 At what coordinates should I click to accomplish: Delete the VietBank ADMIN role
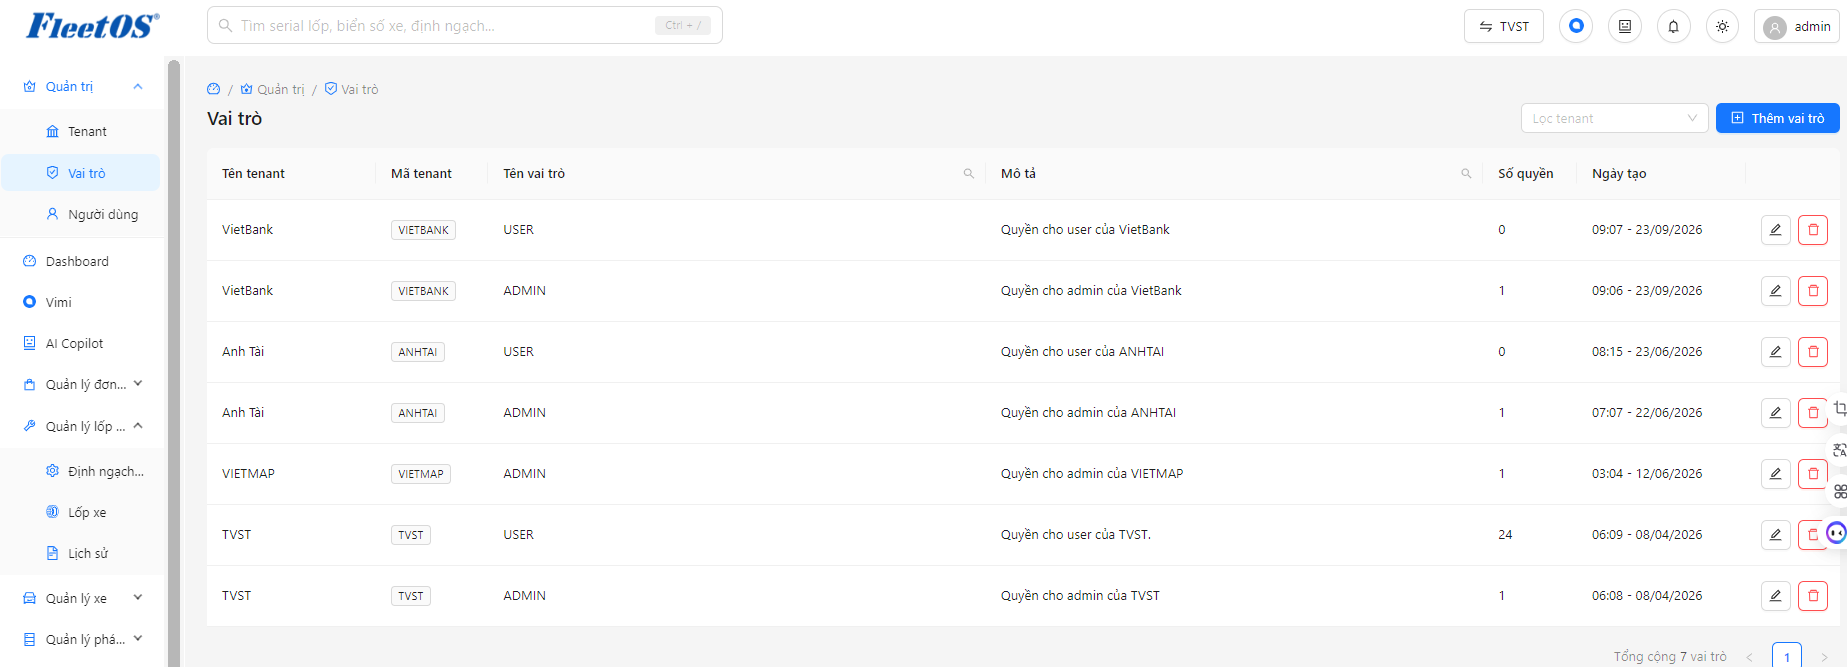1813,291
